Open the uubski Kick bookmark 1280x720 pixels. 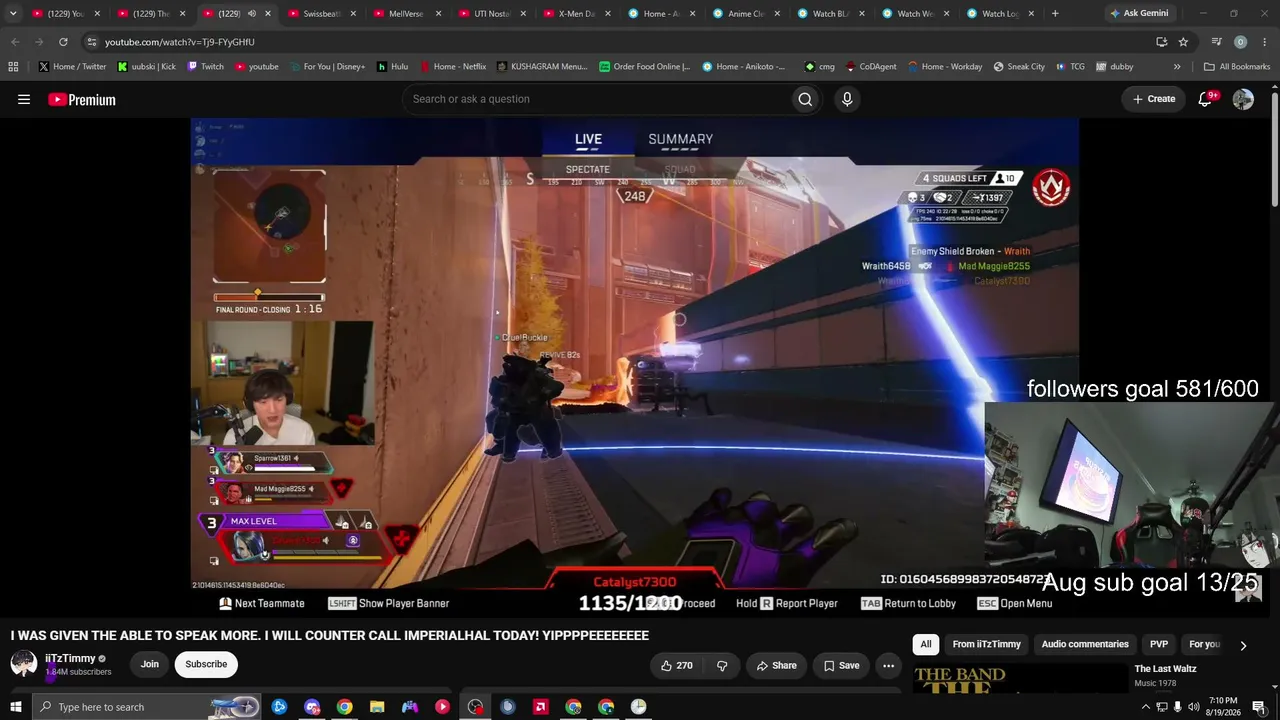pyautogui.click(x=146, y=67)
